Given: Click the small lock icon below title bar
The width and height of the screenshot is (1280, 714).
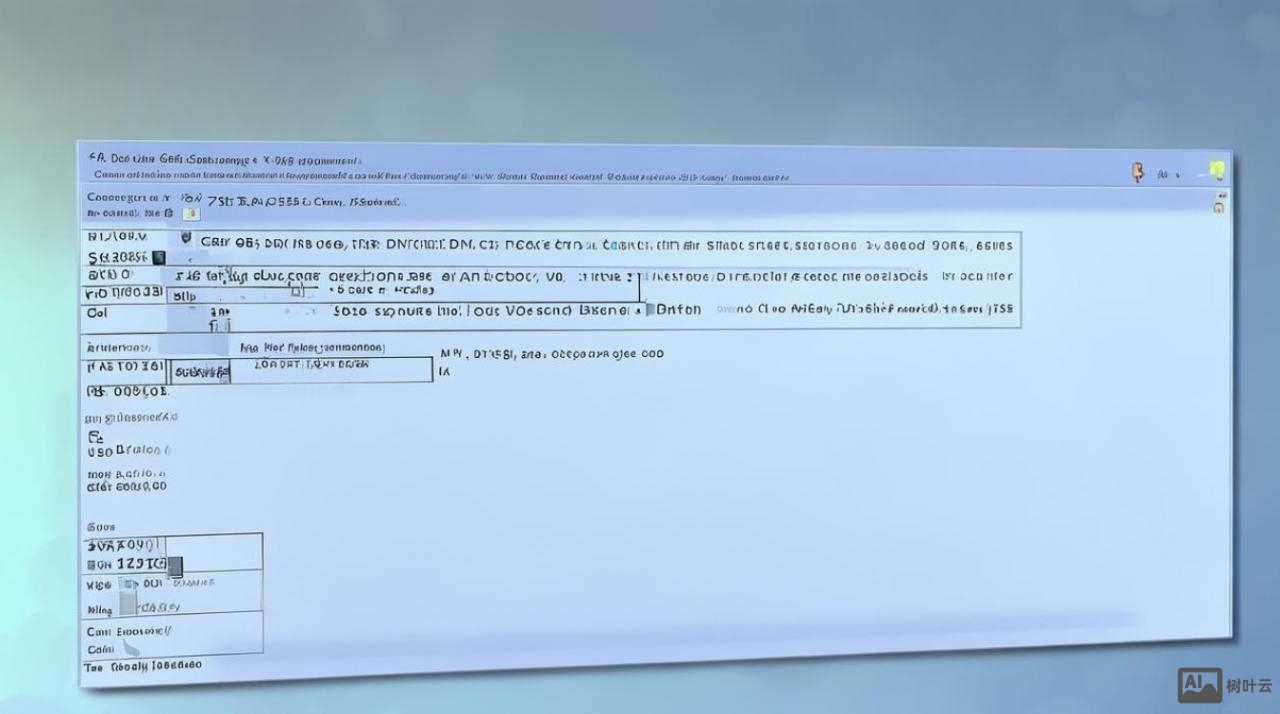Looking at the screenshot, I should point(1218,208).
